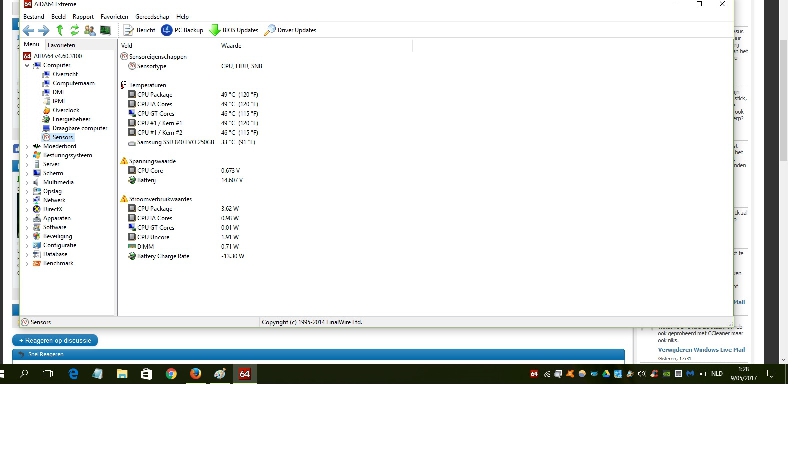Select the Sensortype row

[195, 66]
